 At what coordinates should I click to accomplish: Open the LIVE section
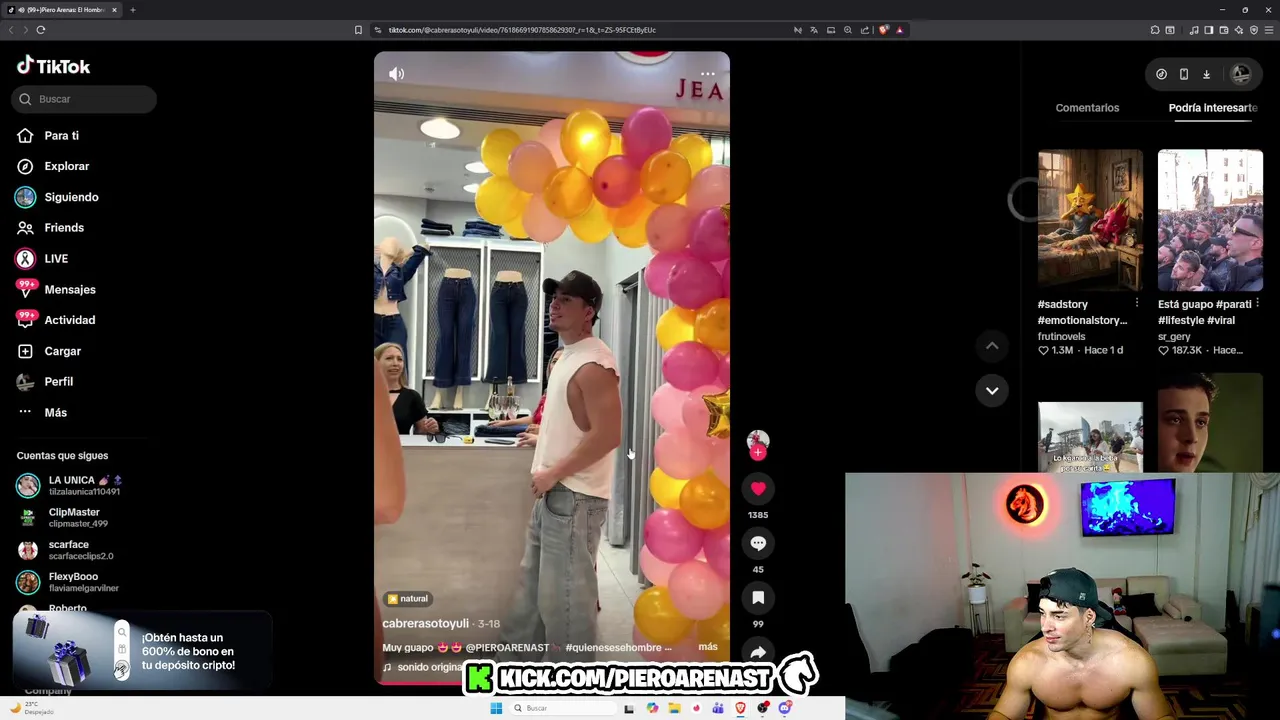[56, 259]
